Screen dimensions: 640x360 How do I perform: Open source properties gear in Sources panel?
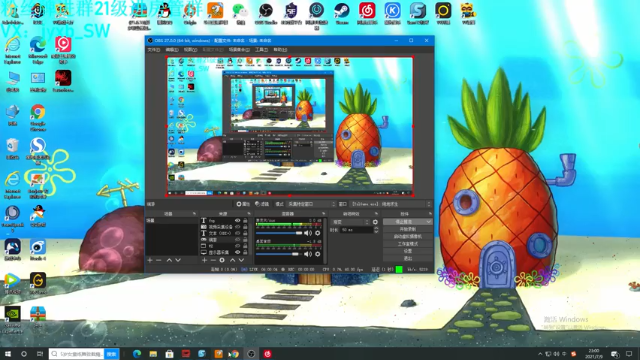[x=222, y=260]
